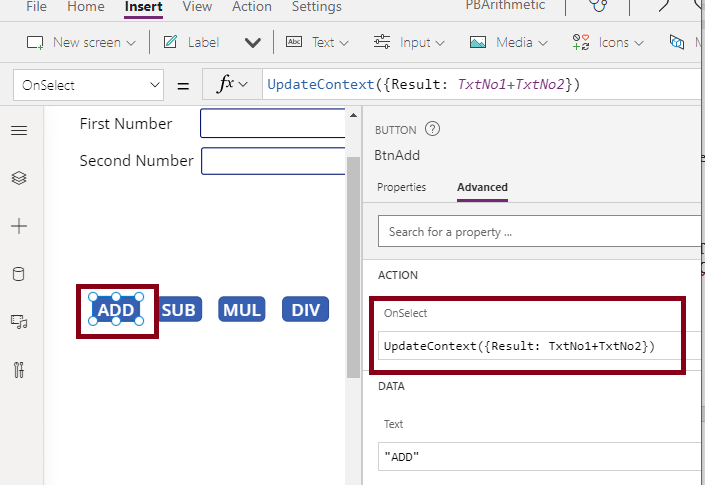Open the File menu

pos(36,7)
